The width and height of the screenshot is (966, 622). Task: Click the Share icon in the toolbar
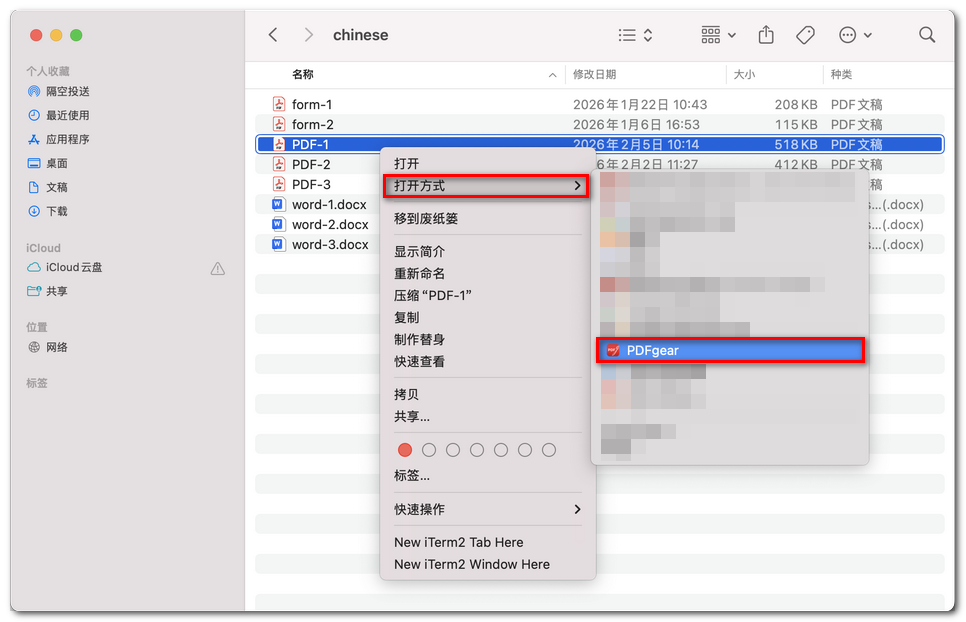click(766, 34)
